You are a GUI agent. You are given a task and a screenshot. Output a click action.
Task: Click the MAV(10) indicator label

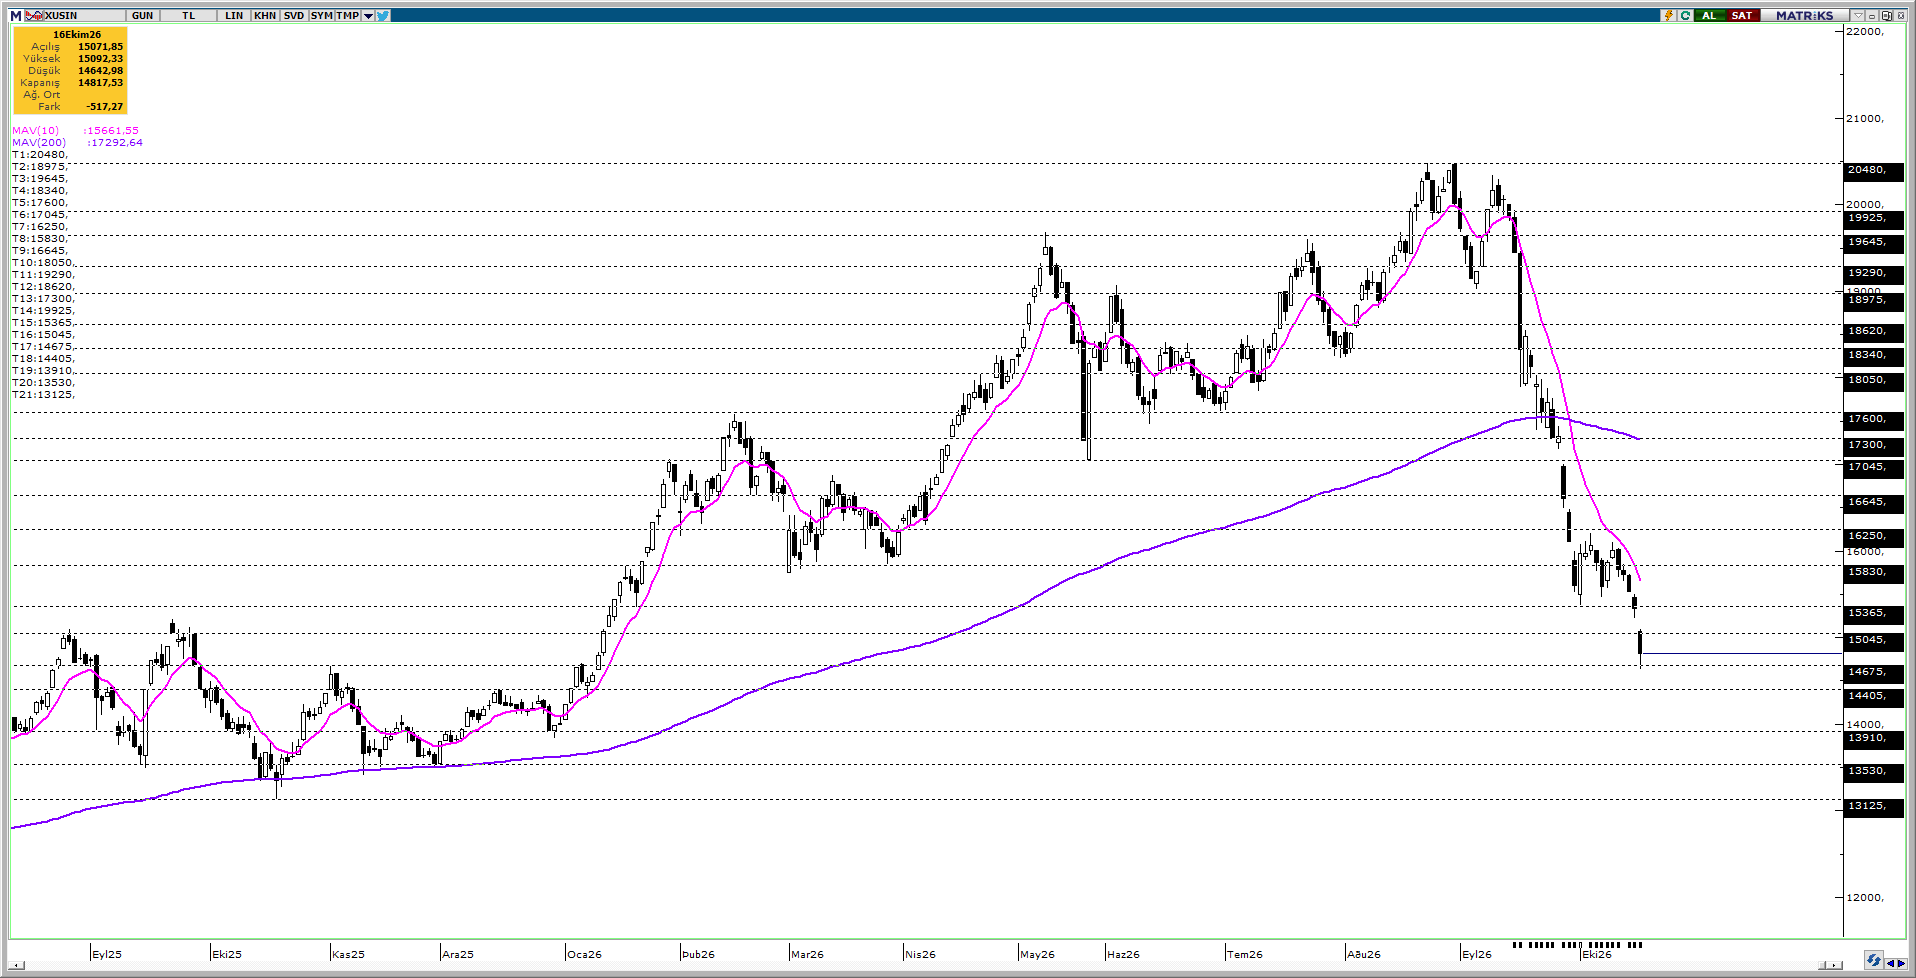pos(35,130)
